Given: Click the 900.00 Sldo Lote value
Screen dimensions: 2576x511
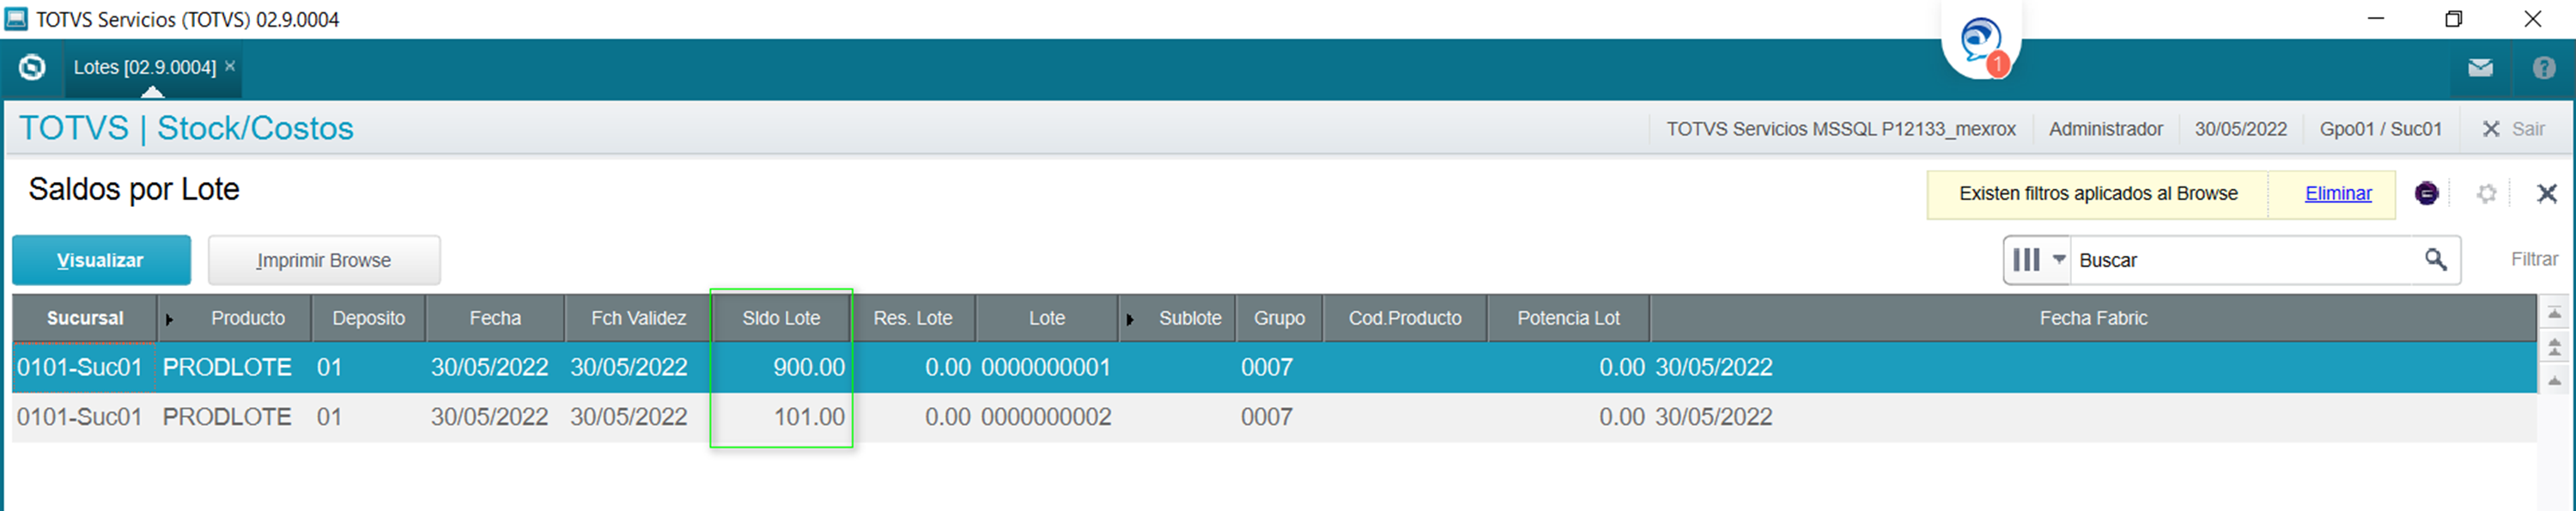Looking at the screenshot, I should (x=808, y=367).
